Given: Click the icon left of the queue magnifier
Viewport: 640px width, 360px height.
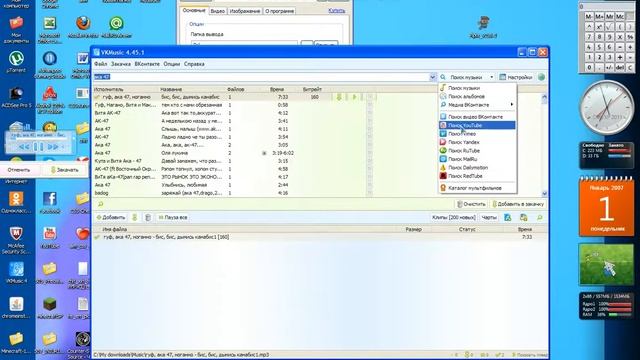Looking at the screenshot, I should [x=524, y=218].
